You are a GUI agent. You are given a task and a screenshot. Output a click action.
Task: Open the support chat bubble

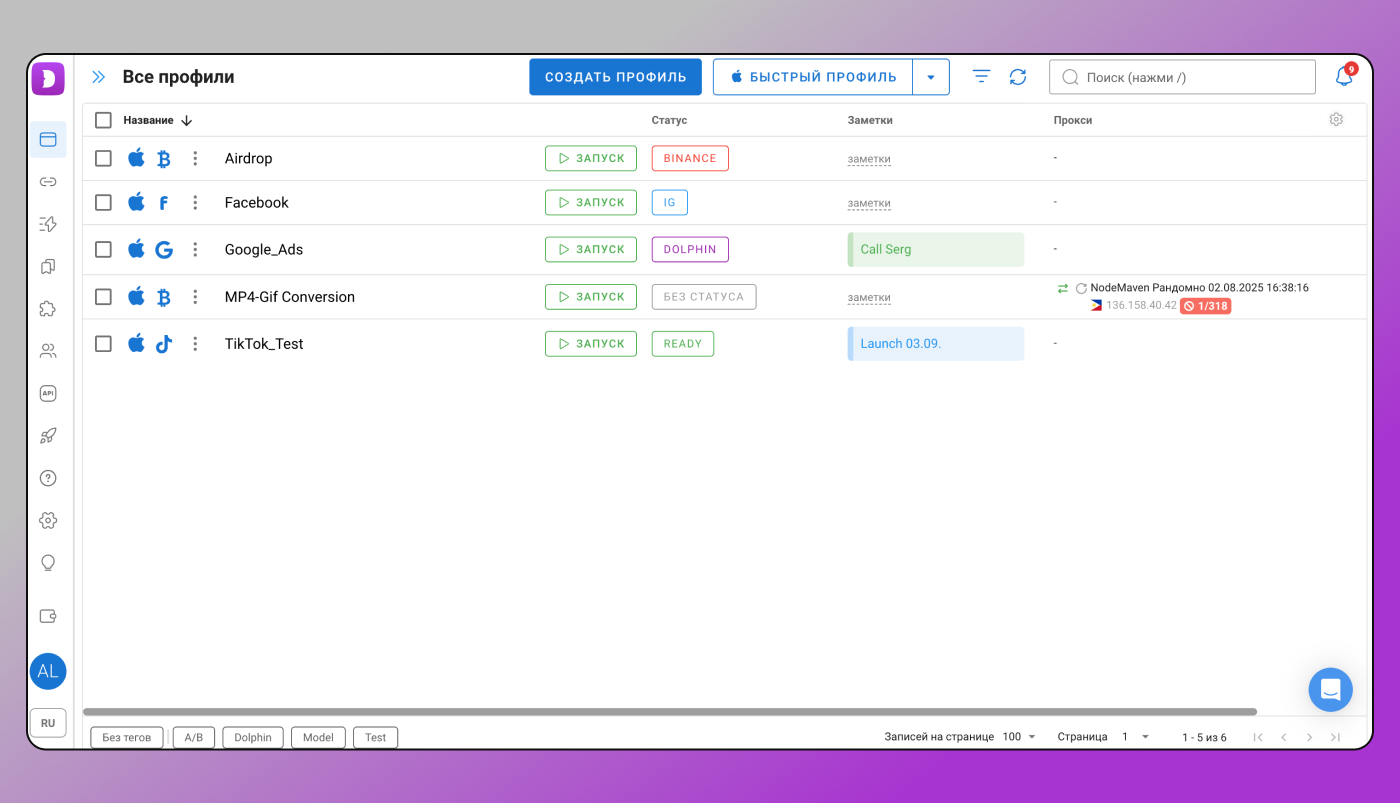(1330, 690)
